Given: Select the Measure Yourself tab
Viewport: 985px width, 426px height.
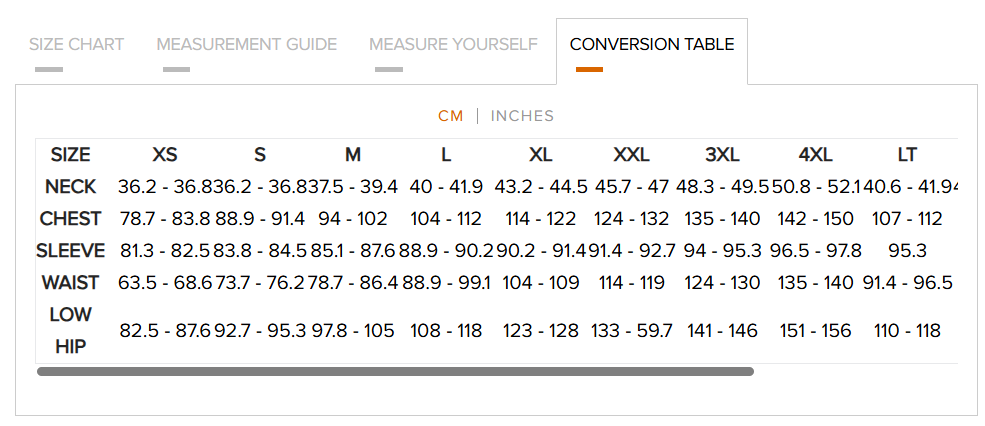Looking at the screenshot, I should [453, 44].
